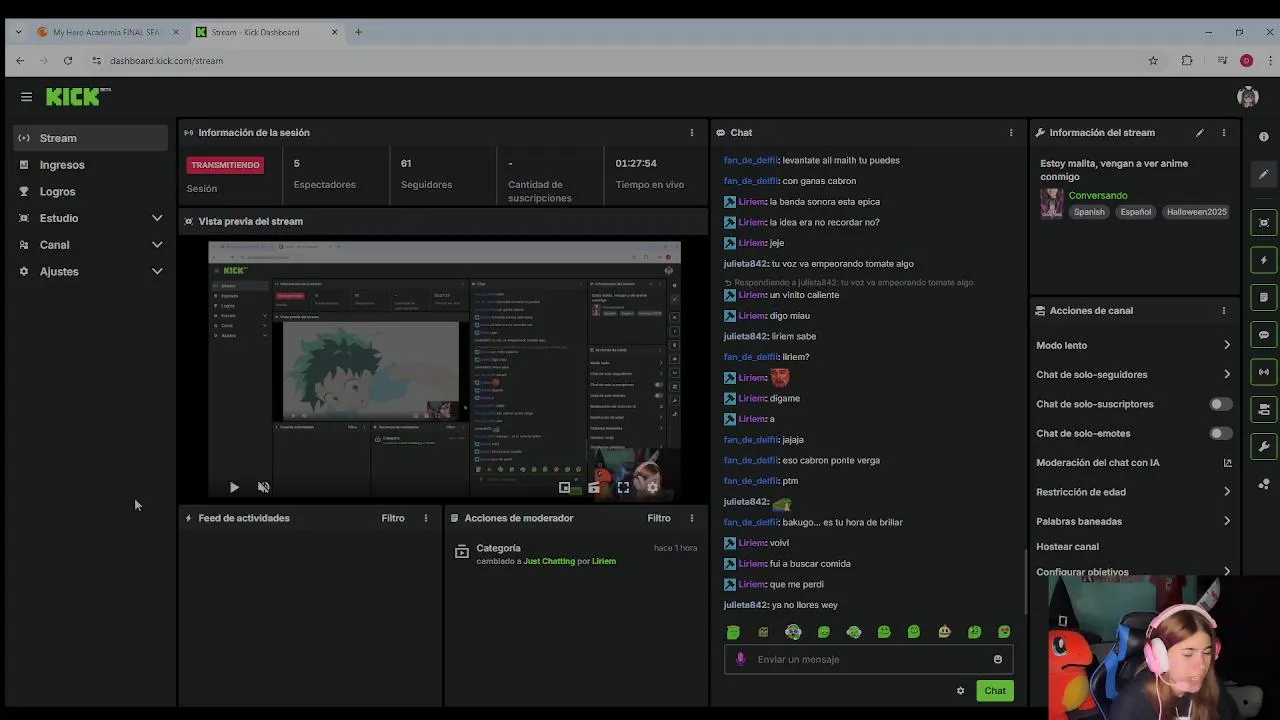Screen dimensions: 1280x720
Task: Open the Información del stream options menu
Action: (x=1223, y=132)
